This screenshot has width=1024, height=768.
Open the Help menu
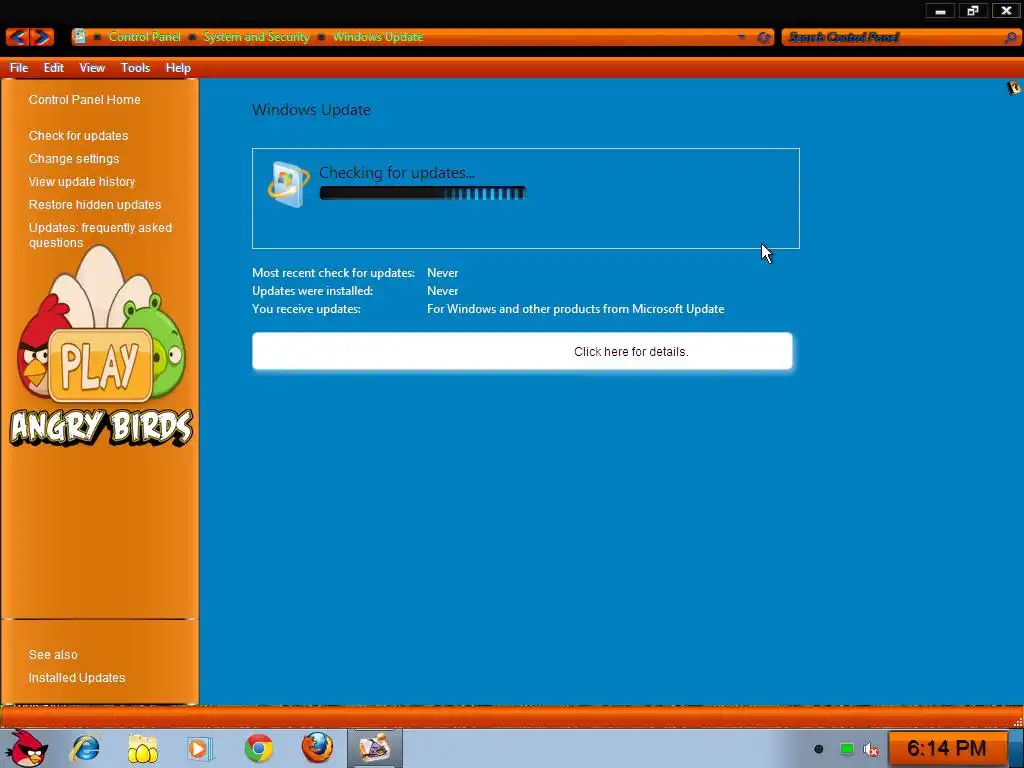pos(178,67)
